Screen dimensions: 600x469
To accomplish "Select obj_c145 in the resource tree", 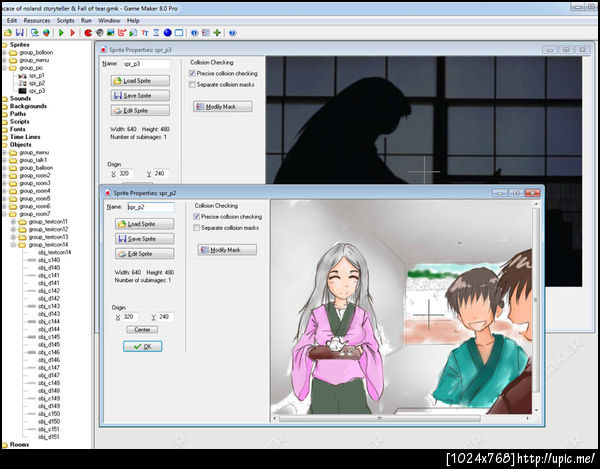I will point(49,337).
